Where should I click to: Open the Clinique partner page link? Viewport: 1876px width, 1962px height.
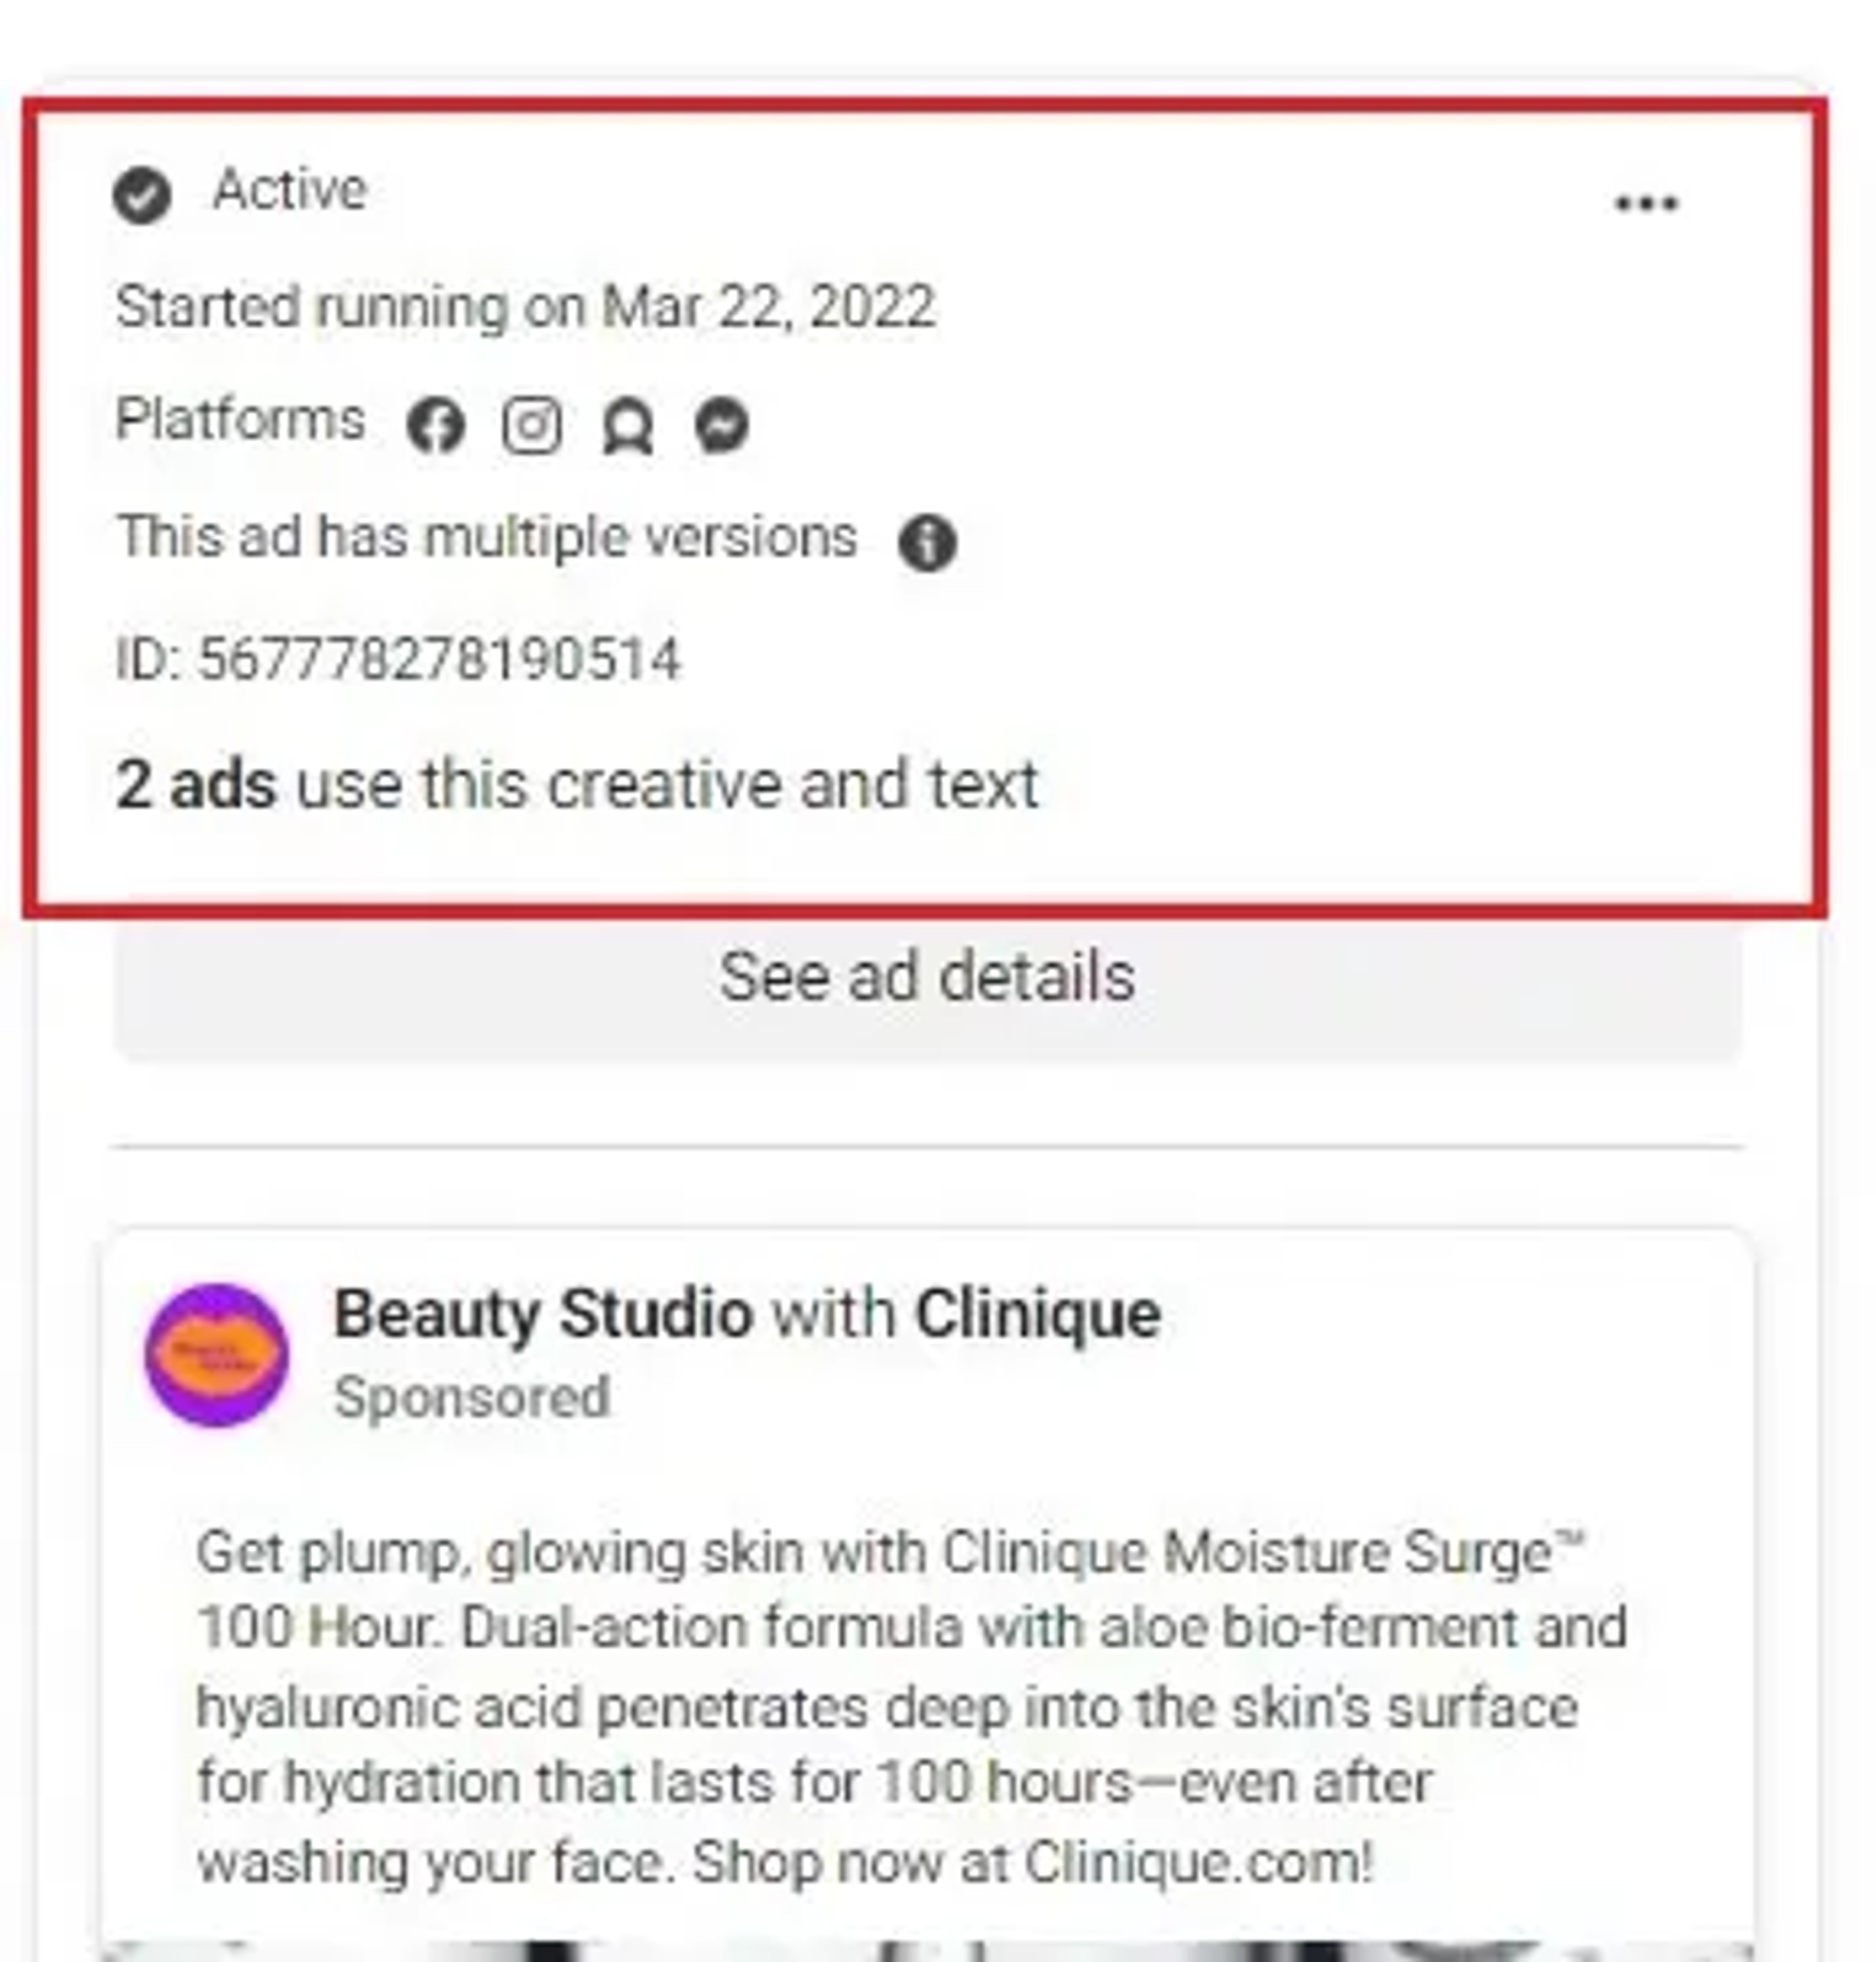[x=1038, y=1313]
